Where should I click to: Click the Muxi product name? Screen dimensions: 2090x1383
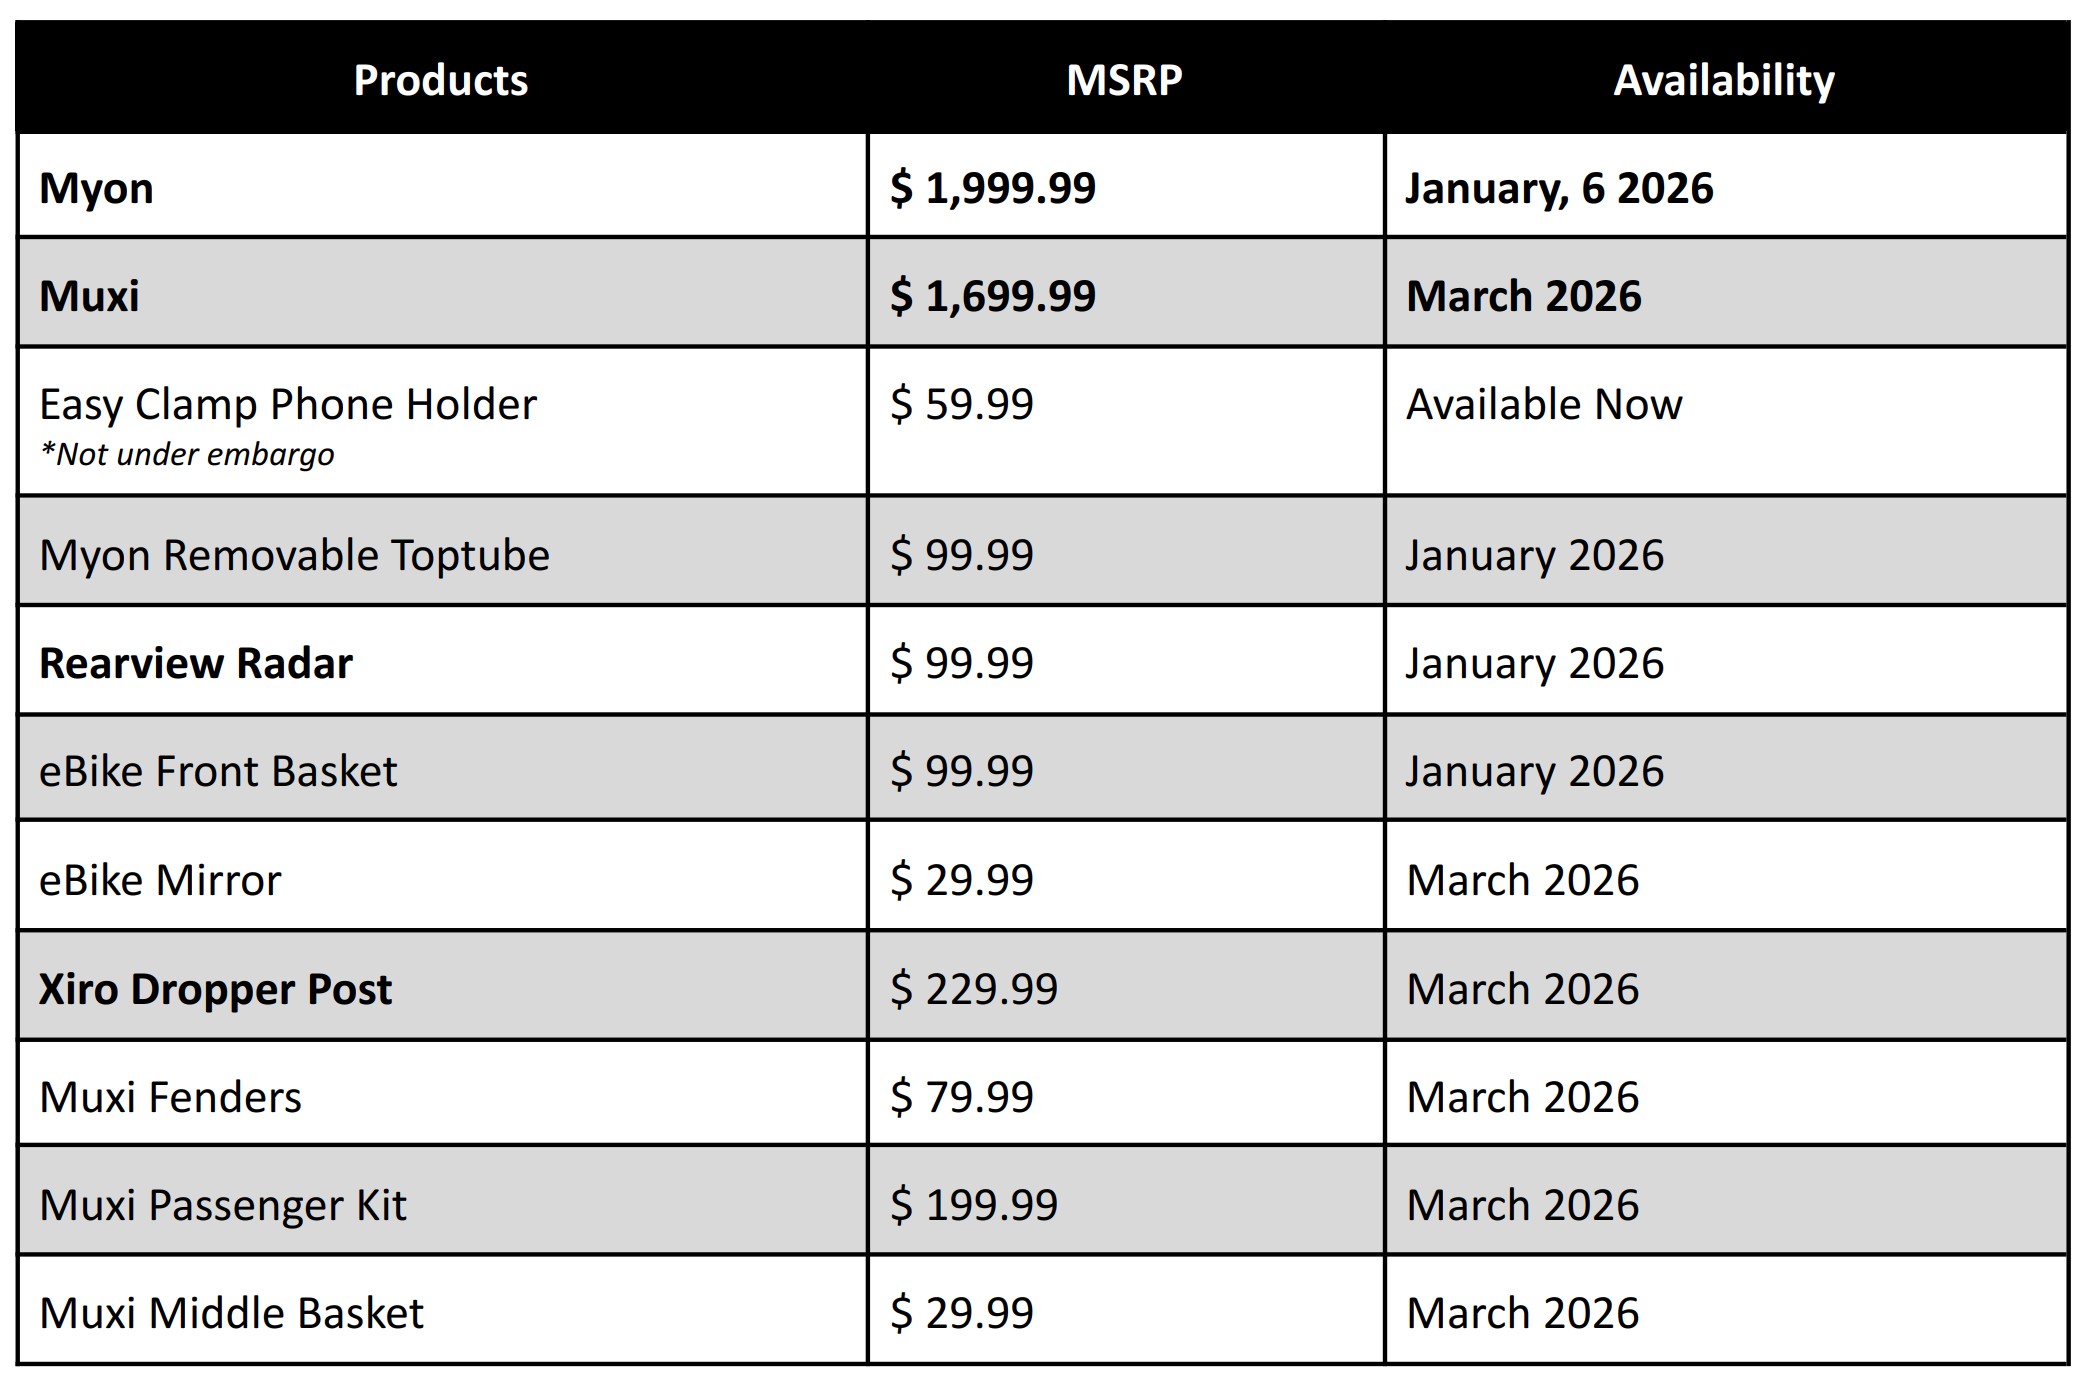(89, 296)
